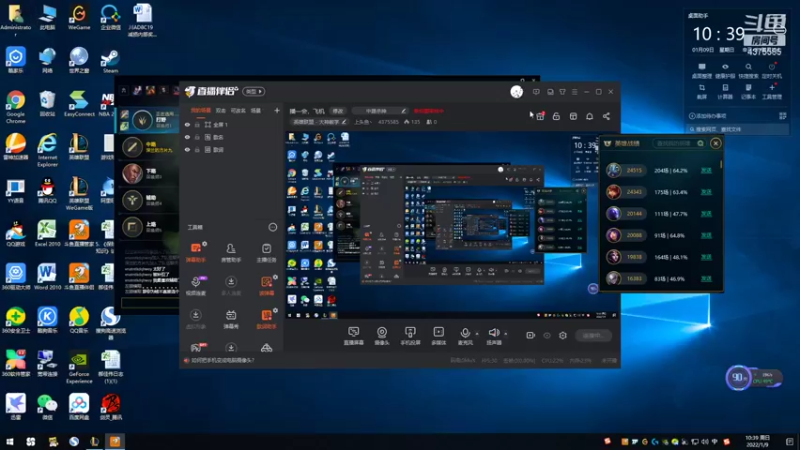Expand the speaker options arrow

506,334
